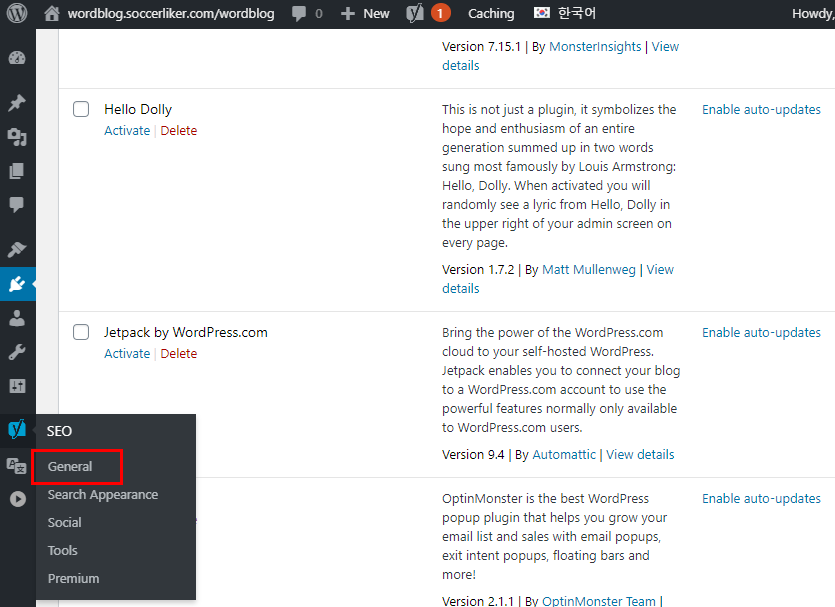The image size is (835, 607).
Task: Open Search Appearance in SEO menu
Action: pos(103,495)
